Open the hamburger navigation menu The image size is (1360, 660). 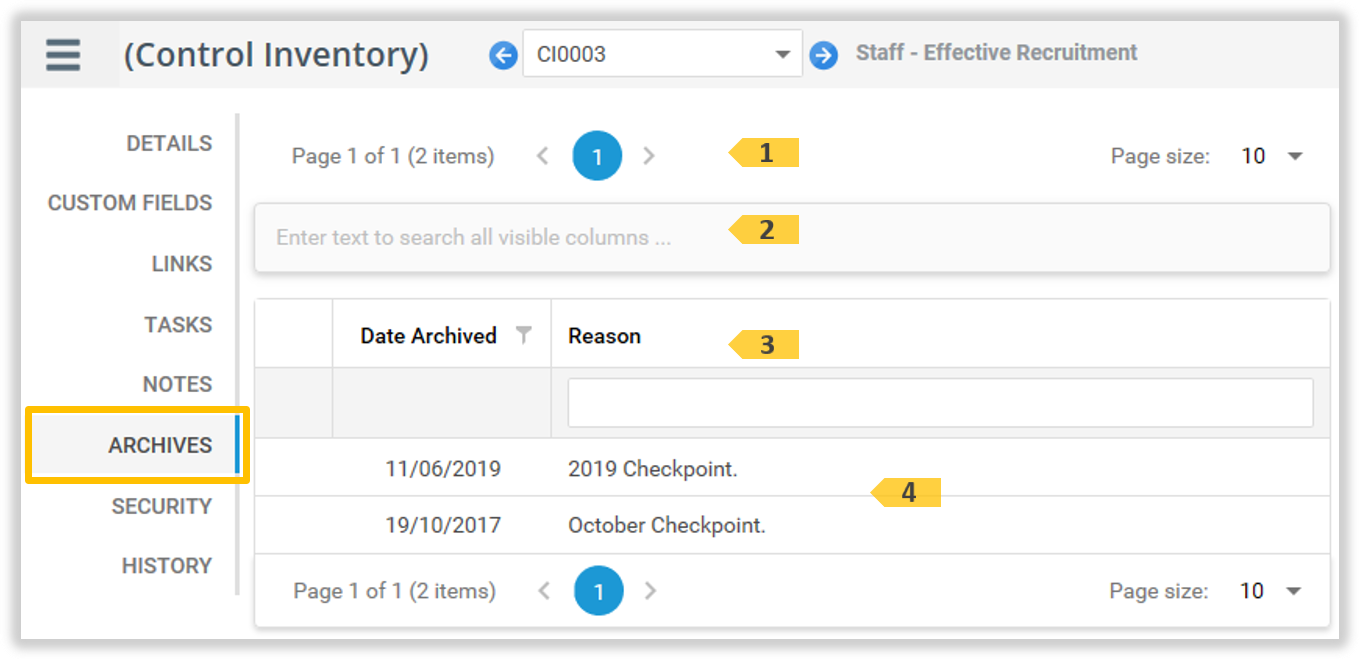tap(62, 55)
